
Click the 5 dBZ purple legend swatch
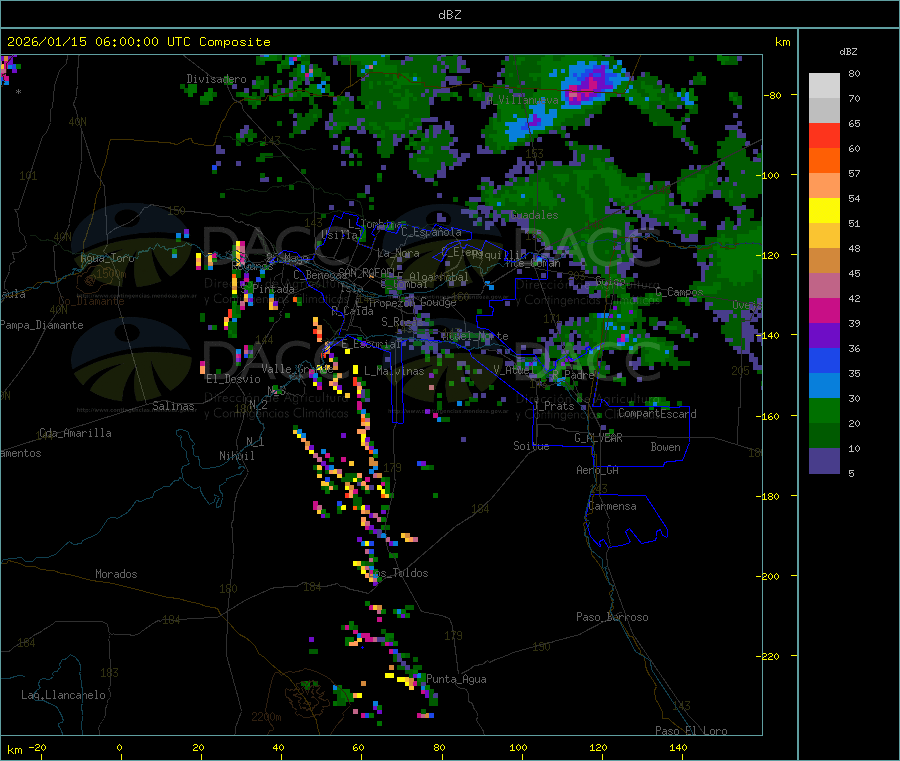[824, 461]
